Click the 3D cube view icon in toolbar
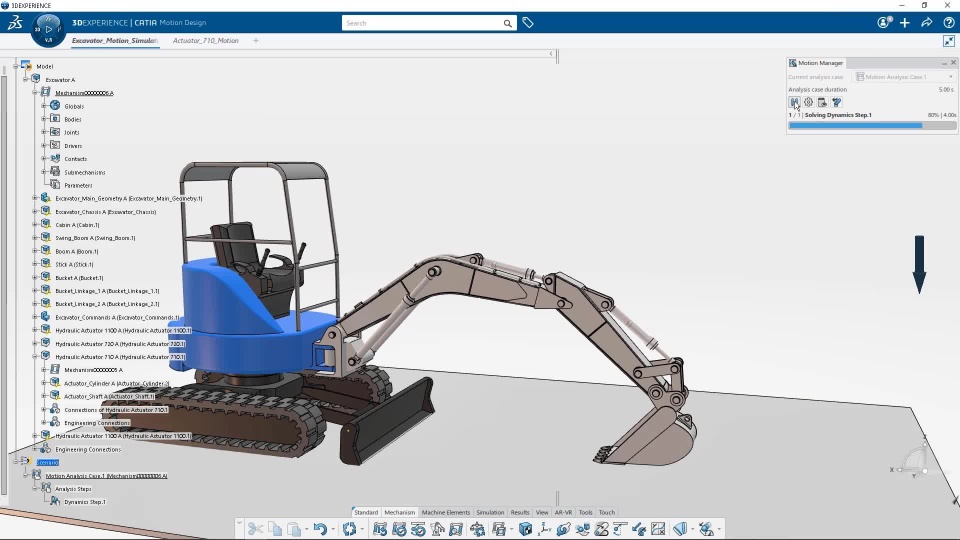Screen dimensions: 960x540 click(525, 529)
